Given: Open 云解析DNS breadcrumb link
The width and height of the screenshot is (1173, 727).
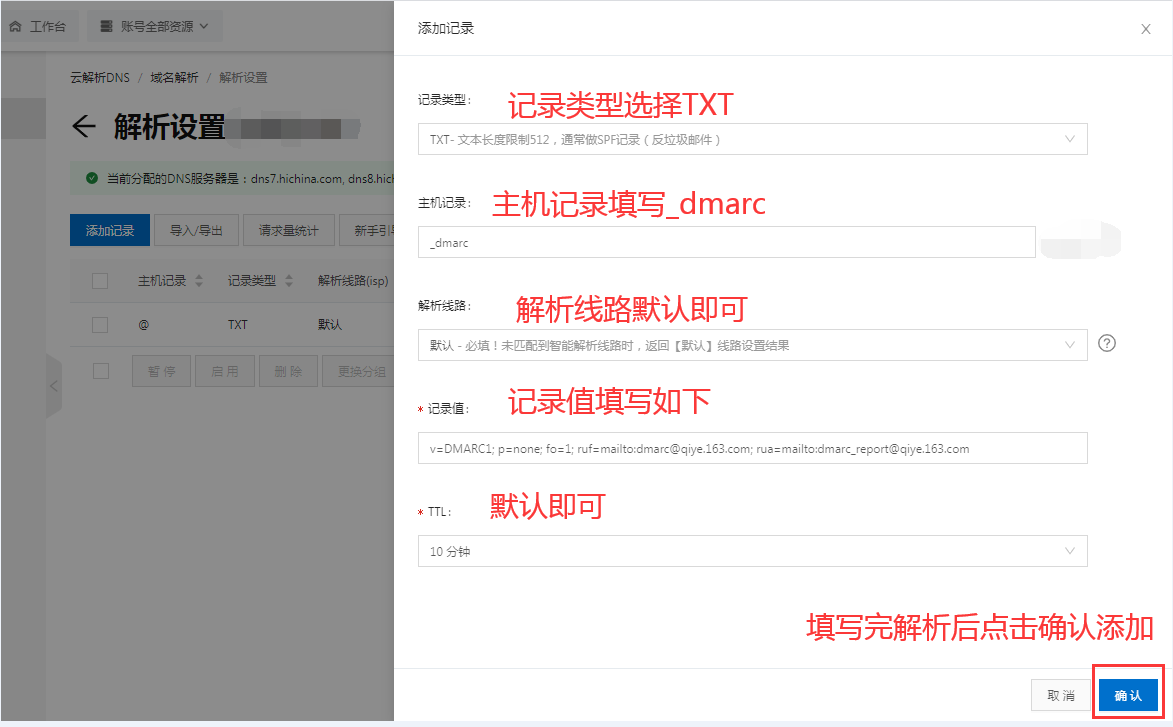Looking at the screenshot, I should (x=100, y=78).
